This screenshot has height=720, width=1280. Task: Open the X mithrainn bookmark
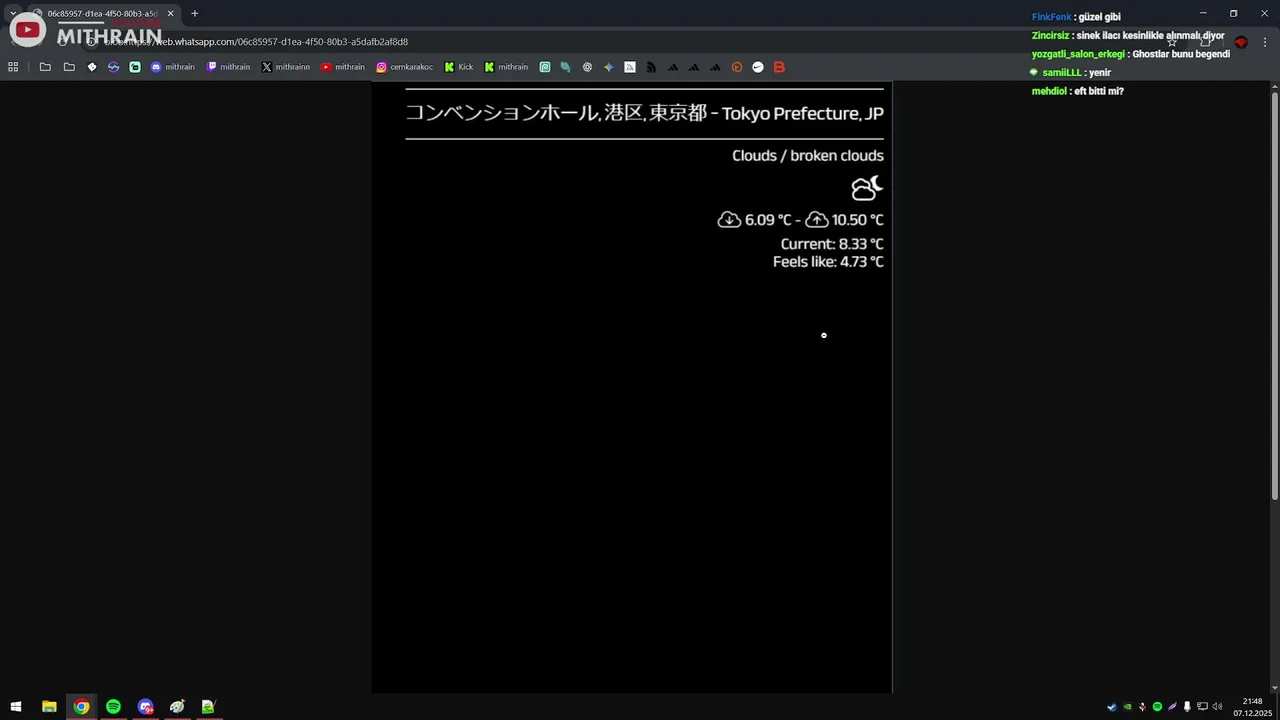tap(286, 67)
